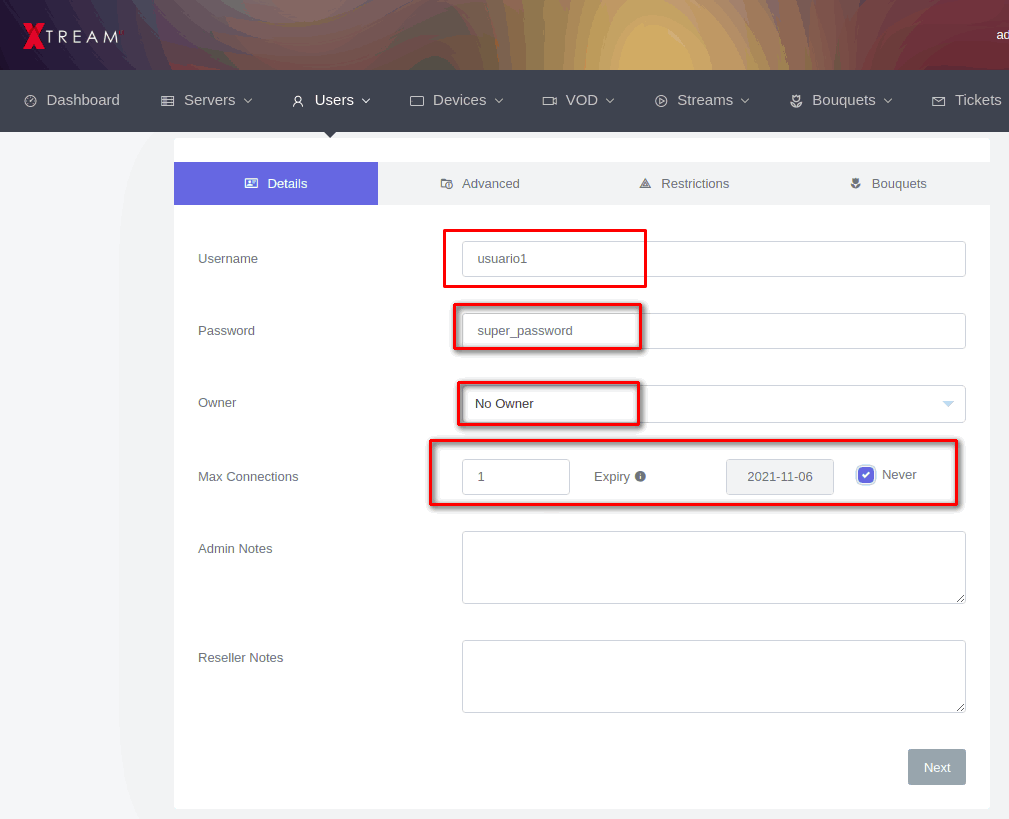Click the Expiry info icon
The image size is (1009, 819).
[x=641, y=476]
